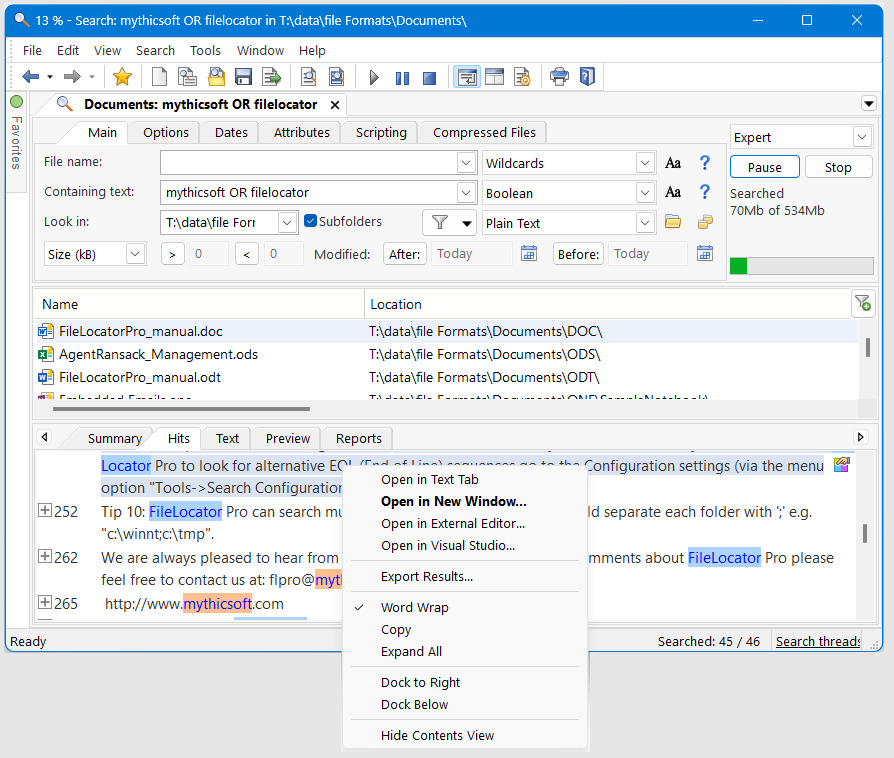Click the Stop button
Screen dimensions: 894x758
(x=838, y=167)
